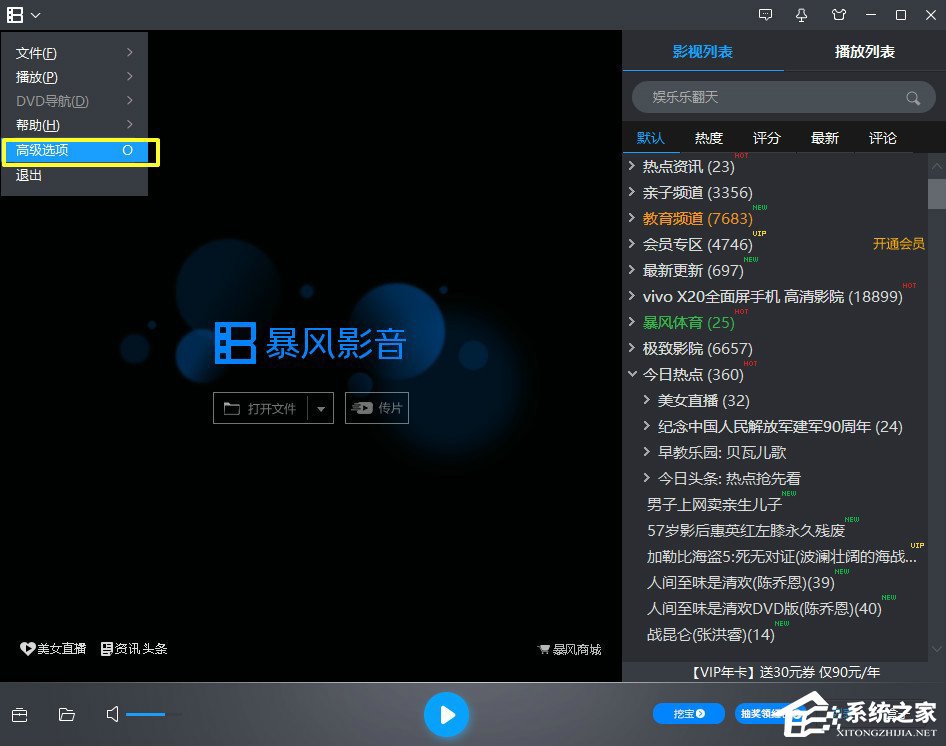This screenshot has width=946, height=746.
Task: Click the 传片 button
Action: (377, 408)
